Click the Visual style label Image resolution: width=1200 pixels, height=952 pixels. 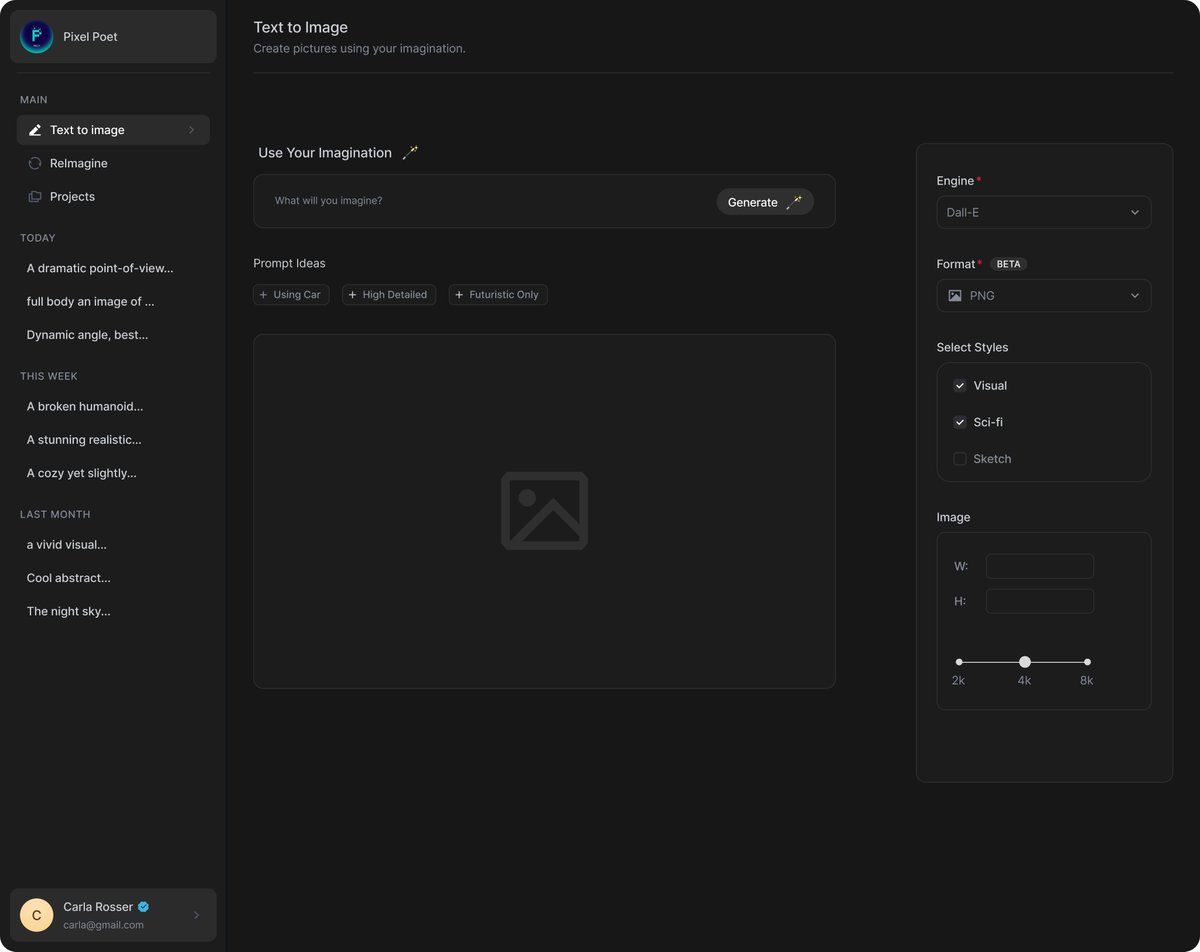click(x=991, y=386)
